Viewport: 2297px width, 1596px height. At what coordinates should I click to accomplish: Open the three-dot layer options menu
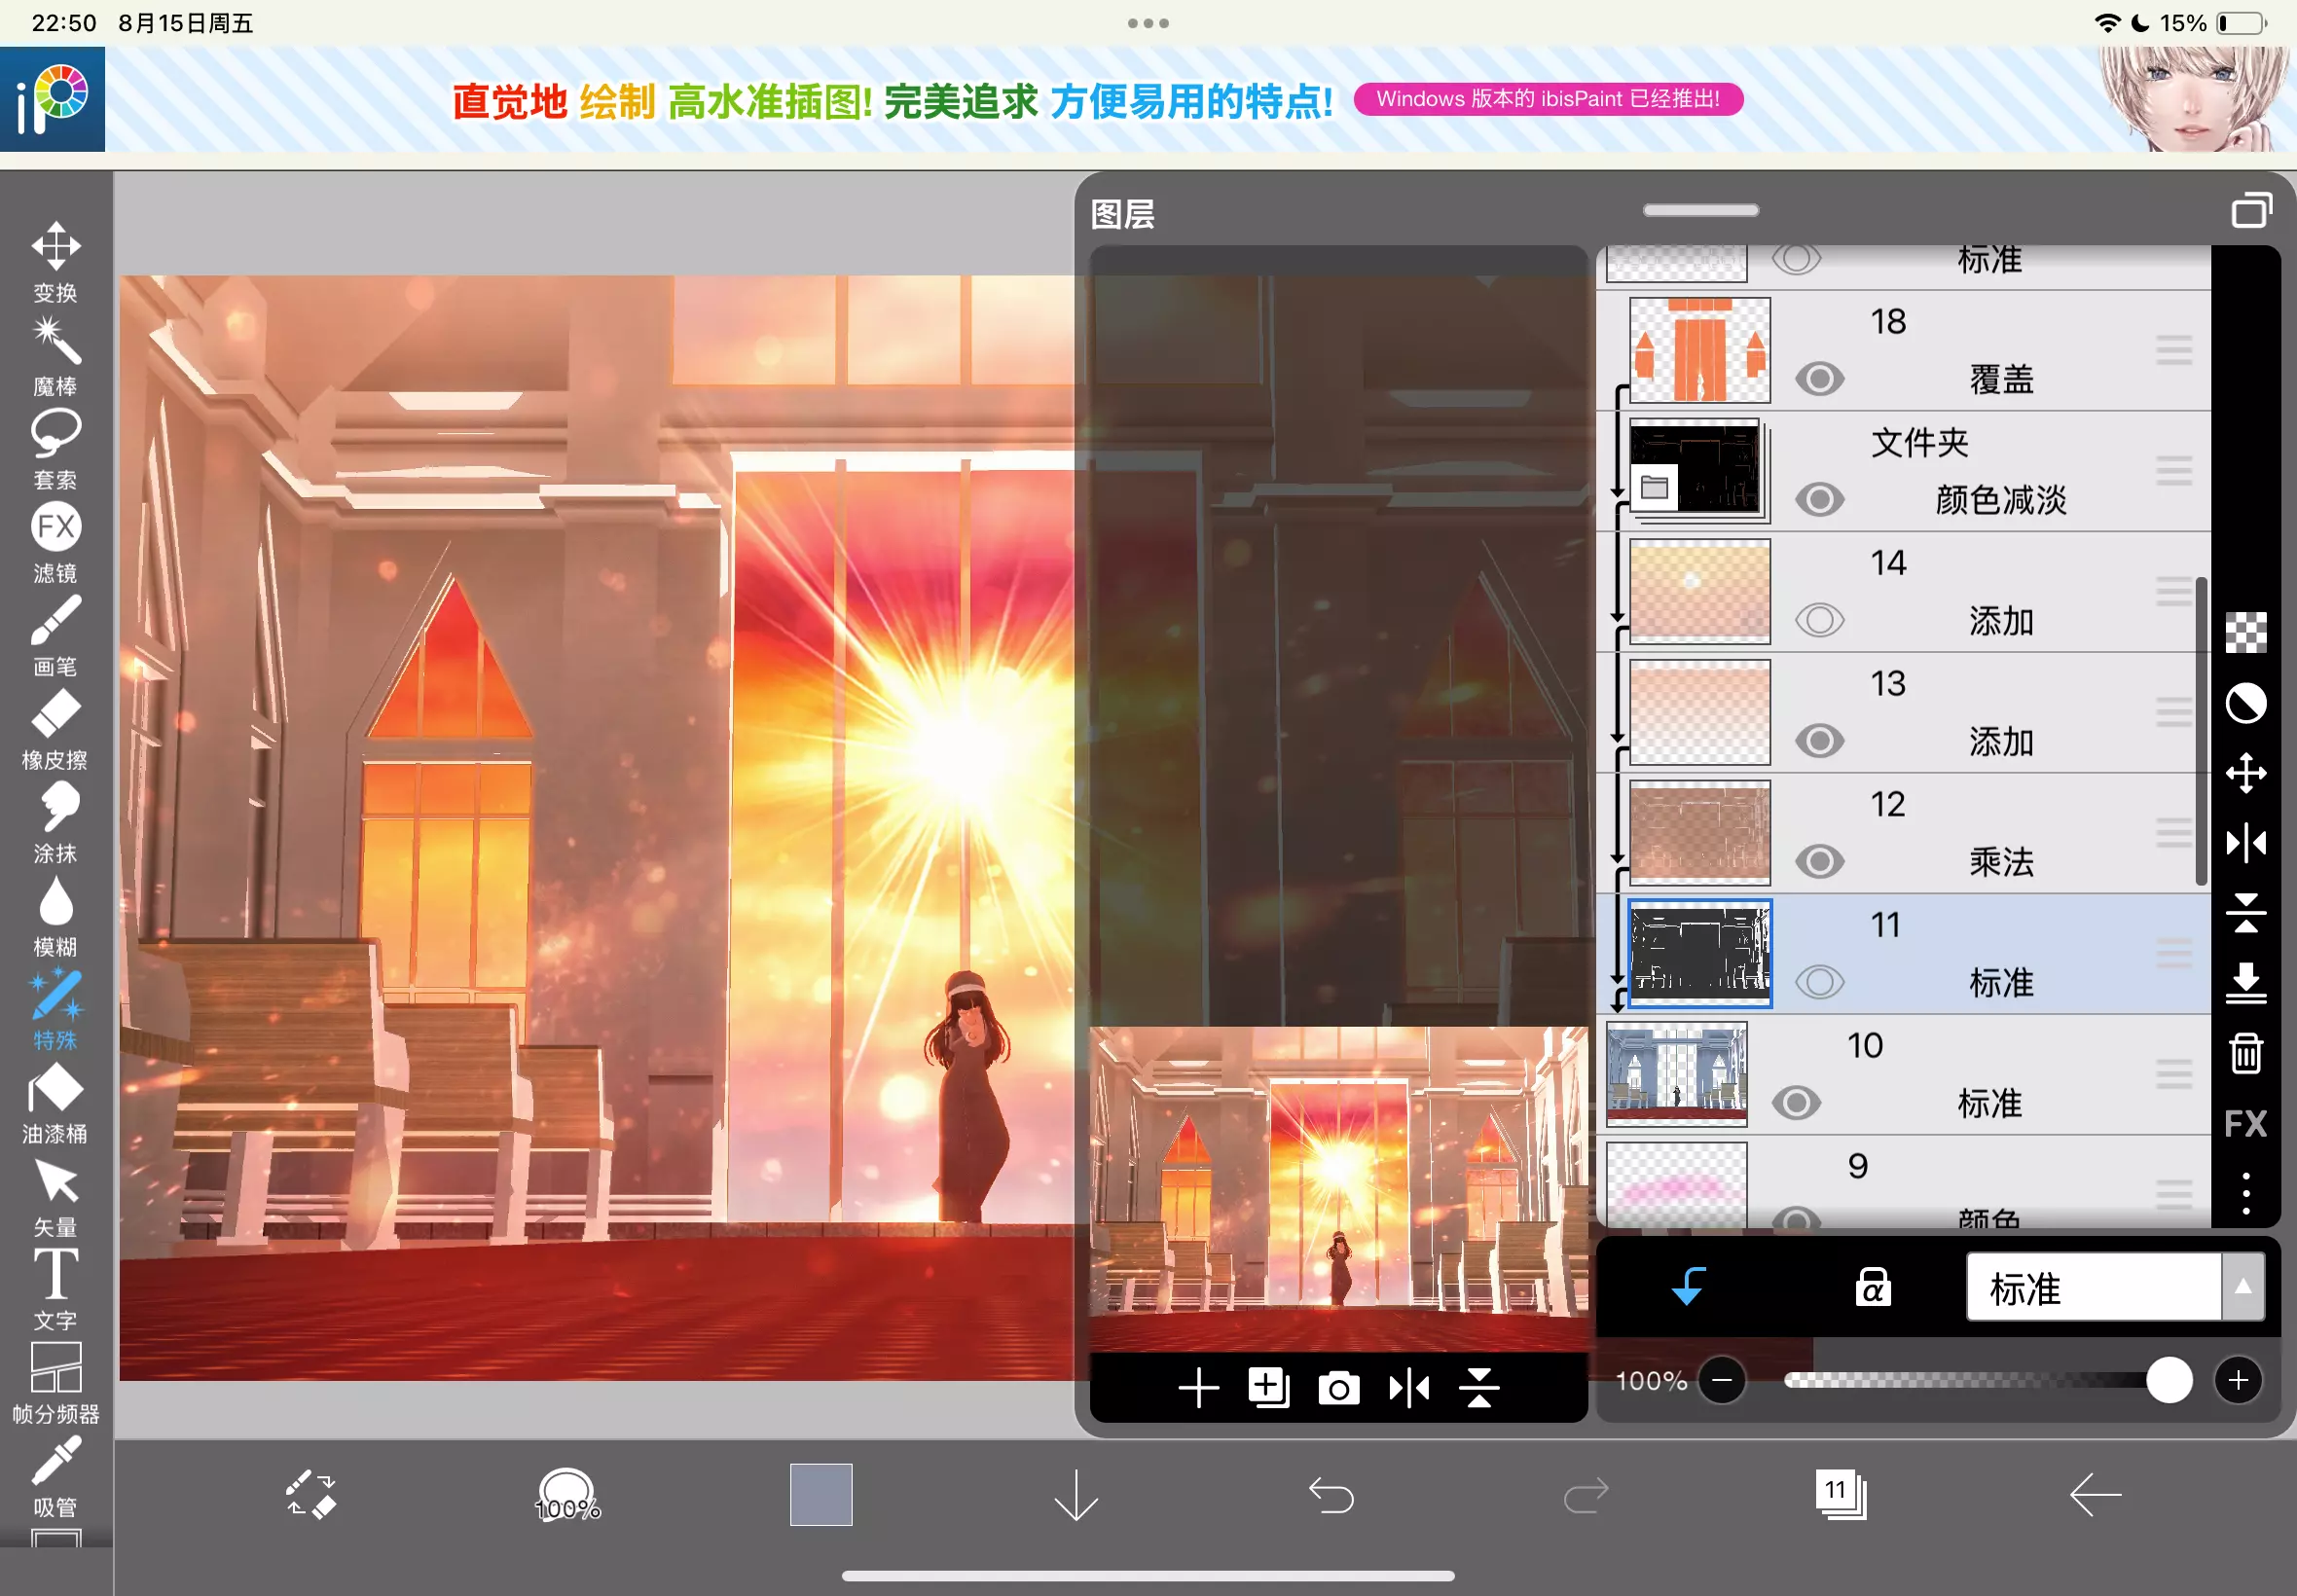(x=2245, y=1194)
